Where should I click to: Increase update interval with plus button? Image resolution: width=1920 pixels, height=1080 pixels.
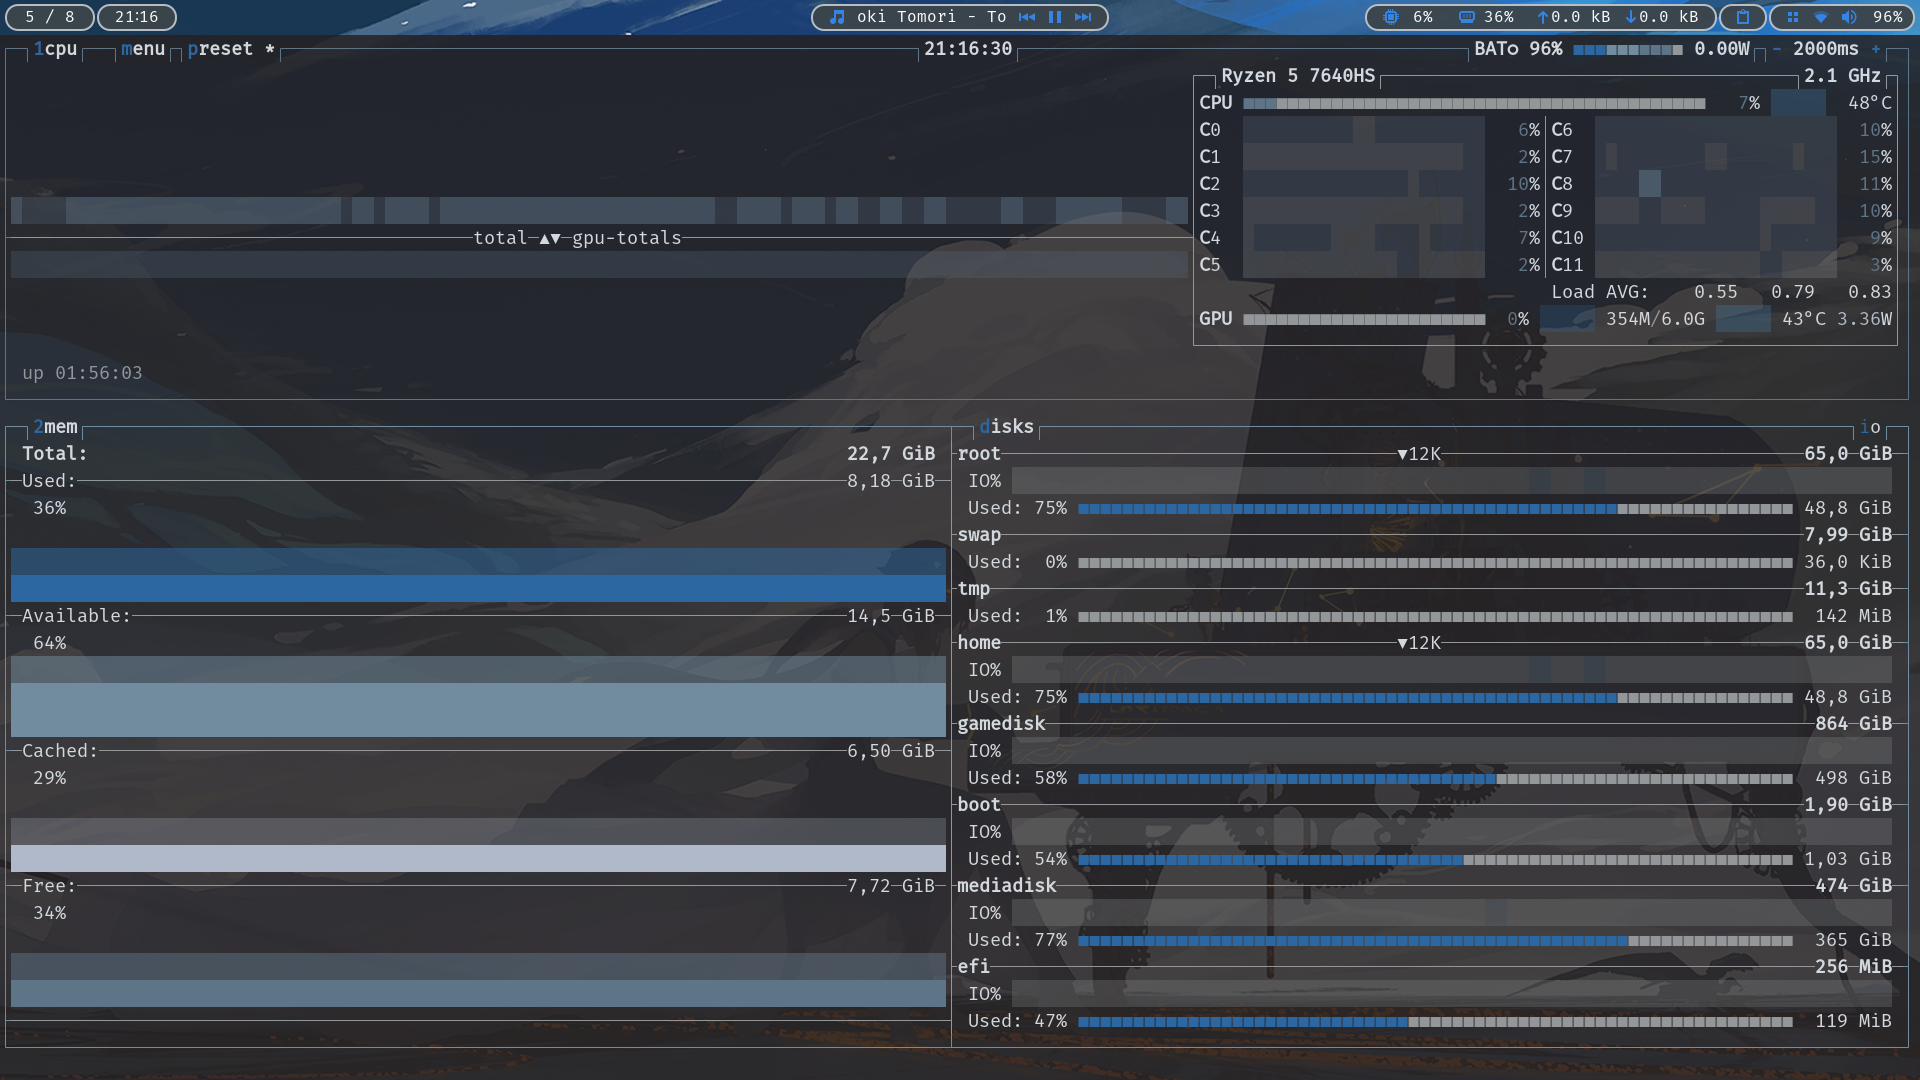[x=1876, y=49]
